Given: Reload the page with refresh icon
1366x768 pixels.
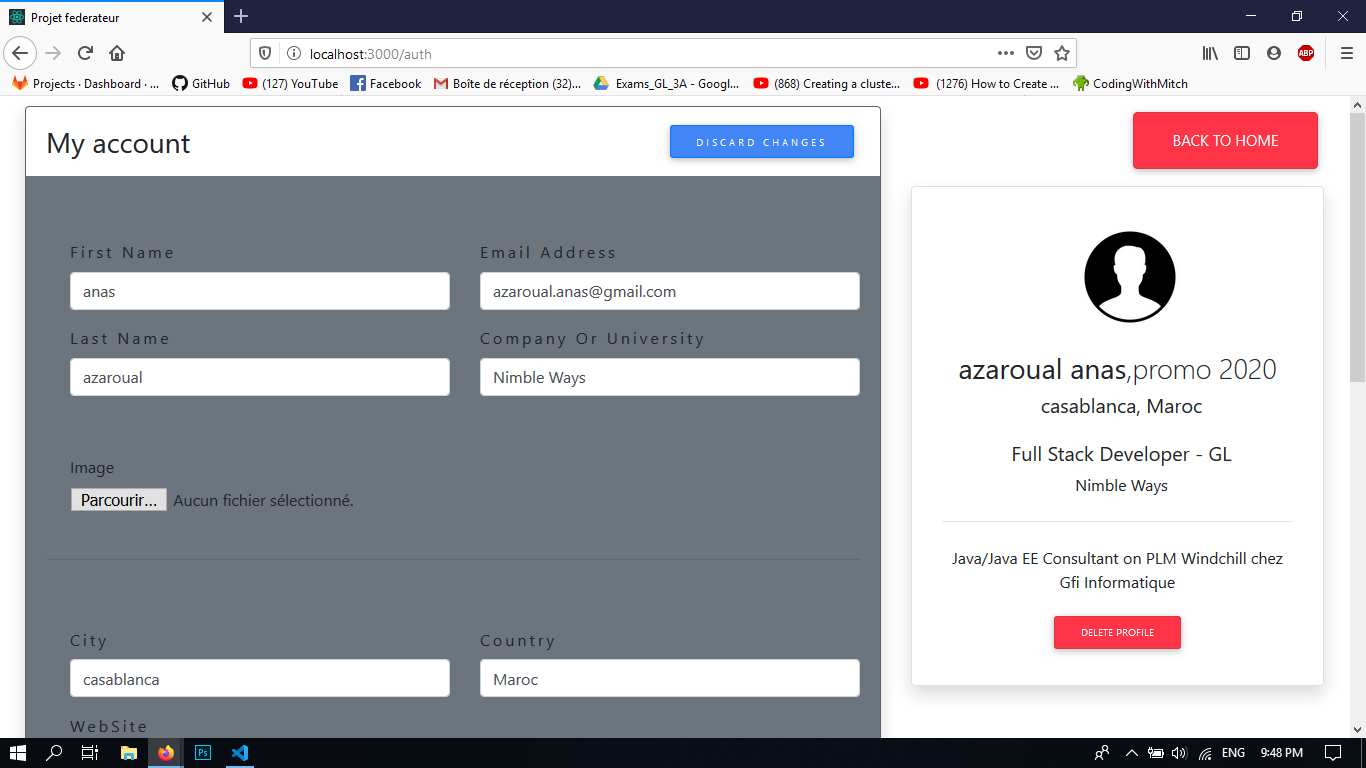Looking at the screenshot, I should [86, 53].
